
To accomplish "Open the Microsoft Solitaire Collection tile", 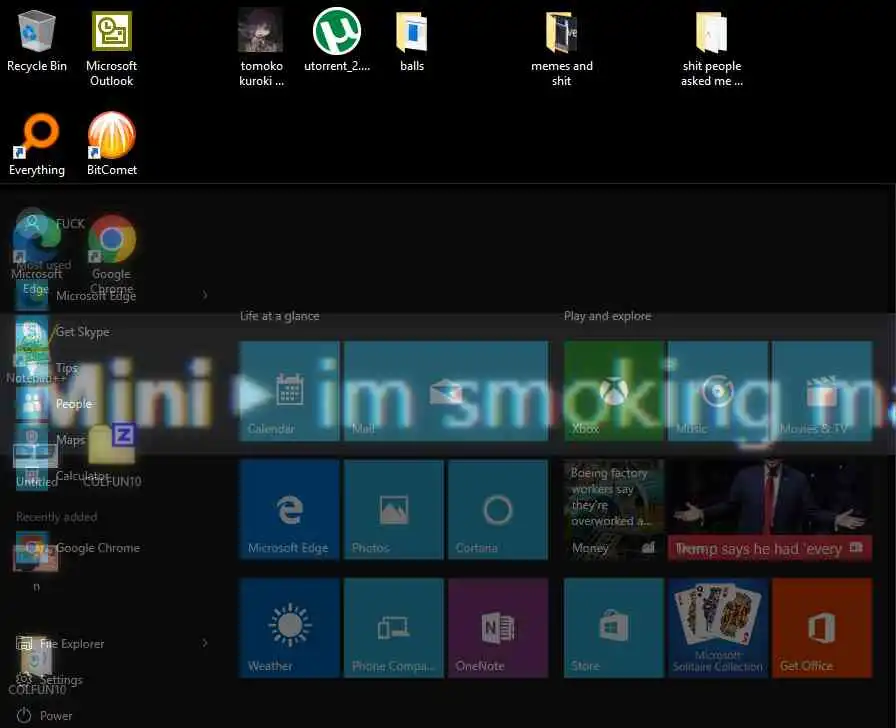I will point(718,627).
